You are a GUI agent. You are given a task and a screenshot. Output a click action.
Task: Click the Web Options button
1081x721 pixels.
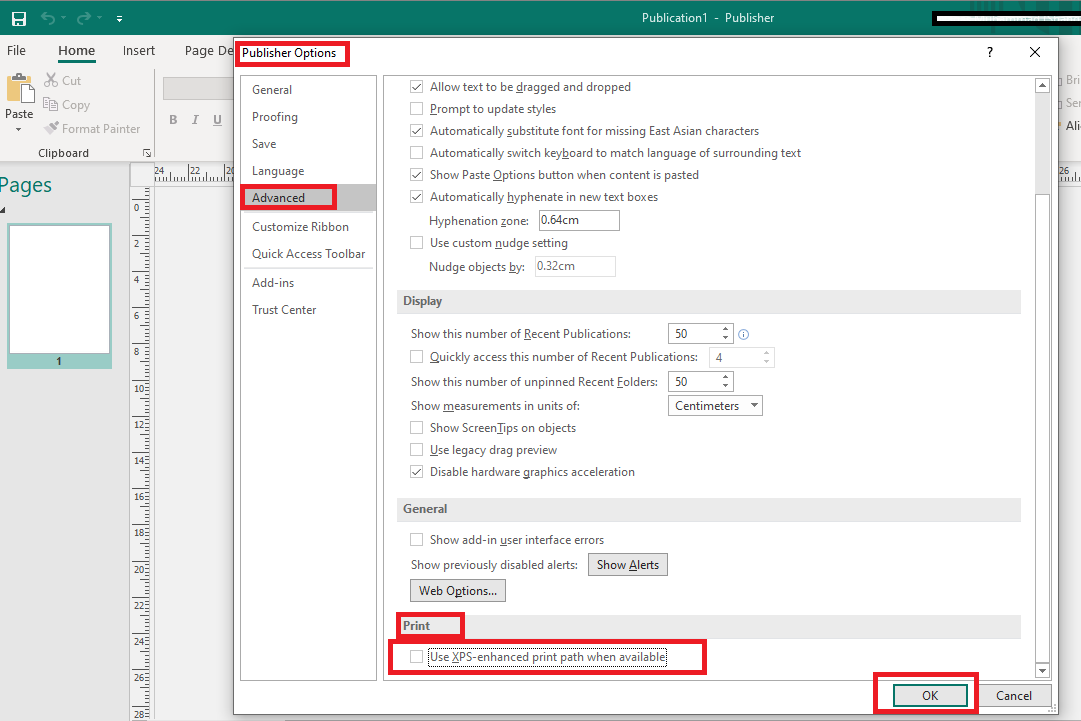458,591
